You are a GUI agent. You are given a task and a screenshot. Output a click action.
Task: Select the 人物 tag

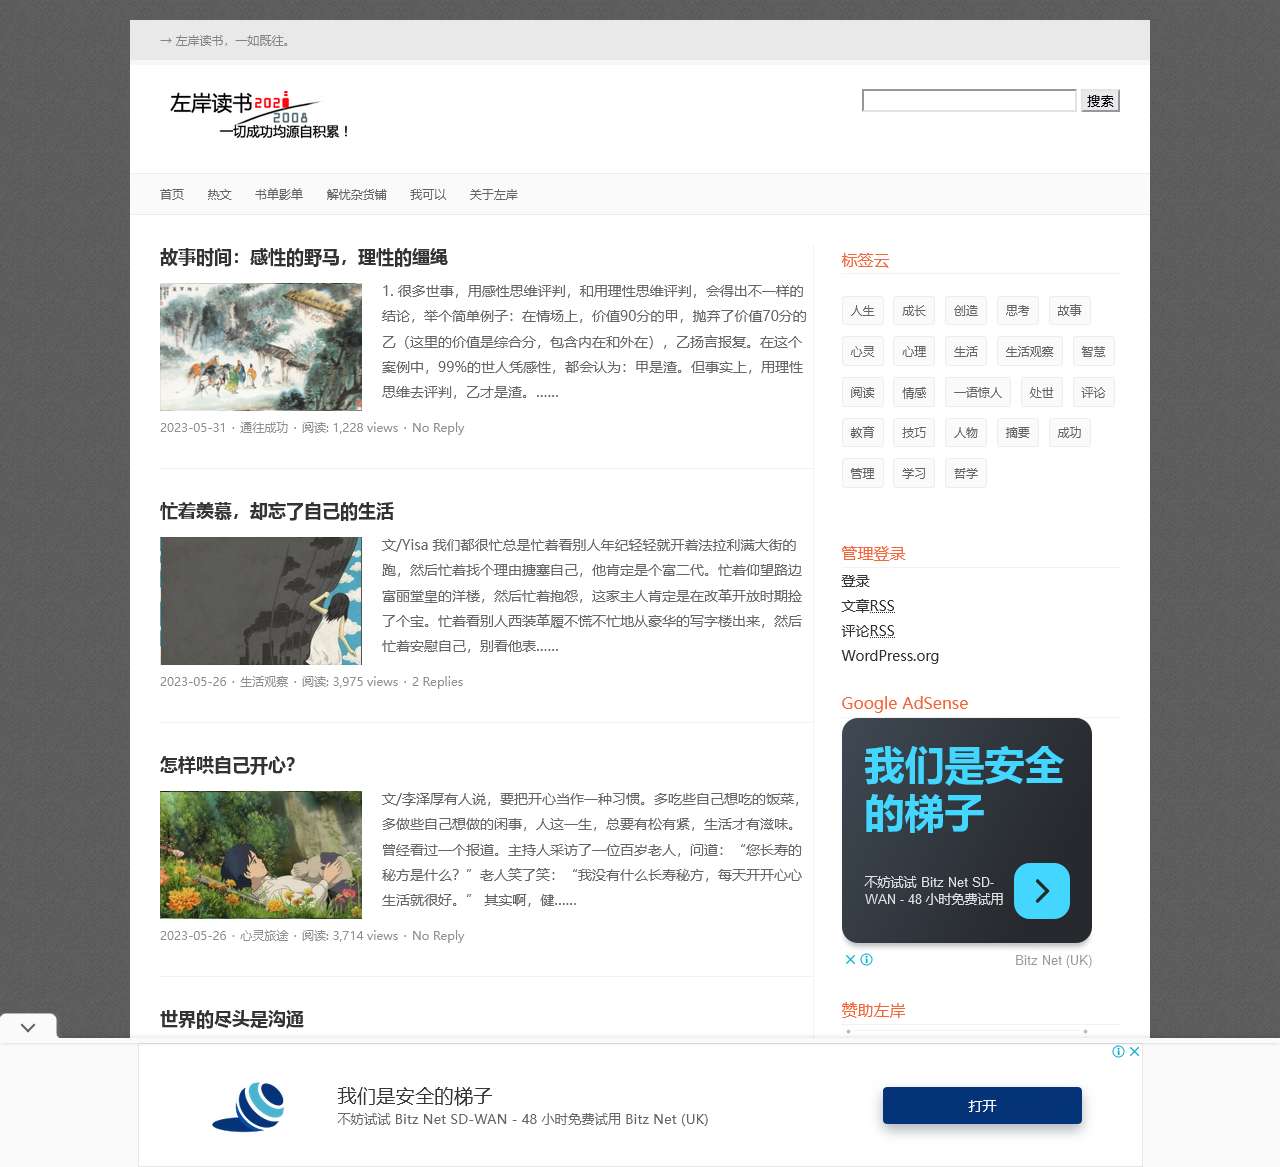pos(966,432)
